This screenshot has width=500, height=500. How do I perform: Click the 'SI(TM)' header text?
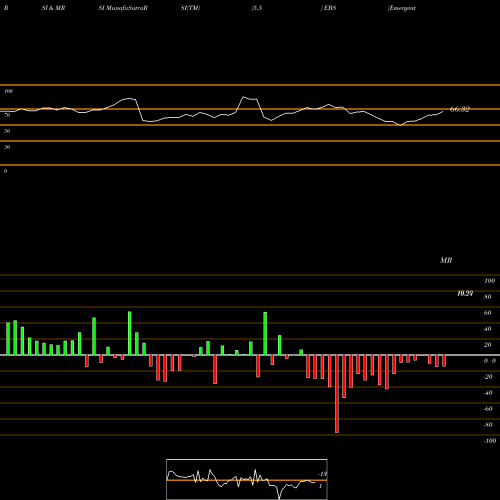[190, 8]
